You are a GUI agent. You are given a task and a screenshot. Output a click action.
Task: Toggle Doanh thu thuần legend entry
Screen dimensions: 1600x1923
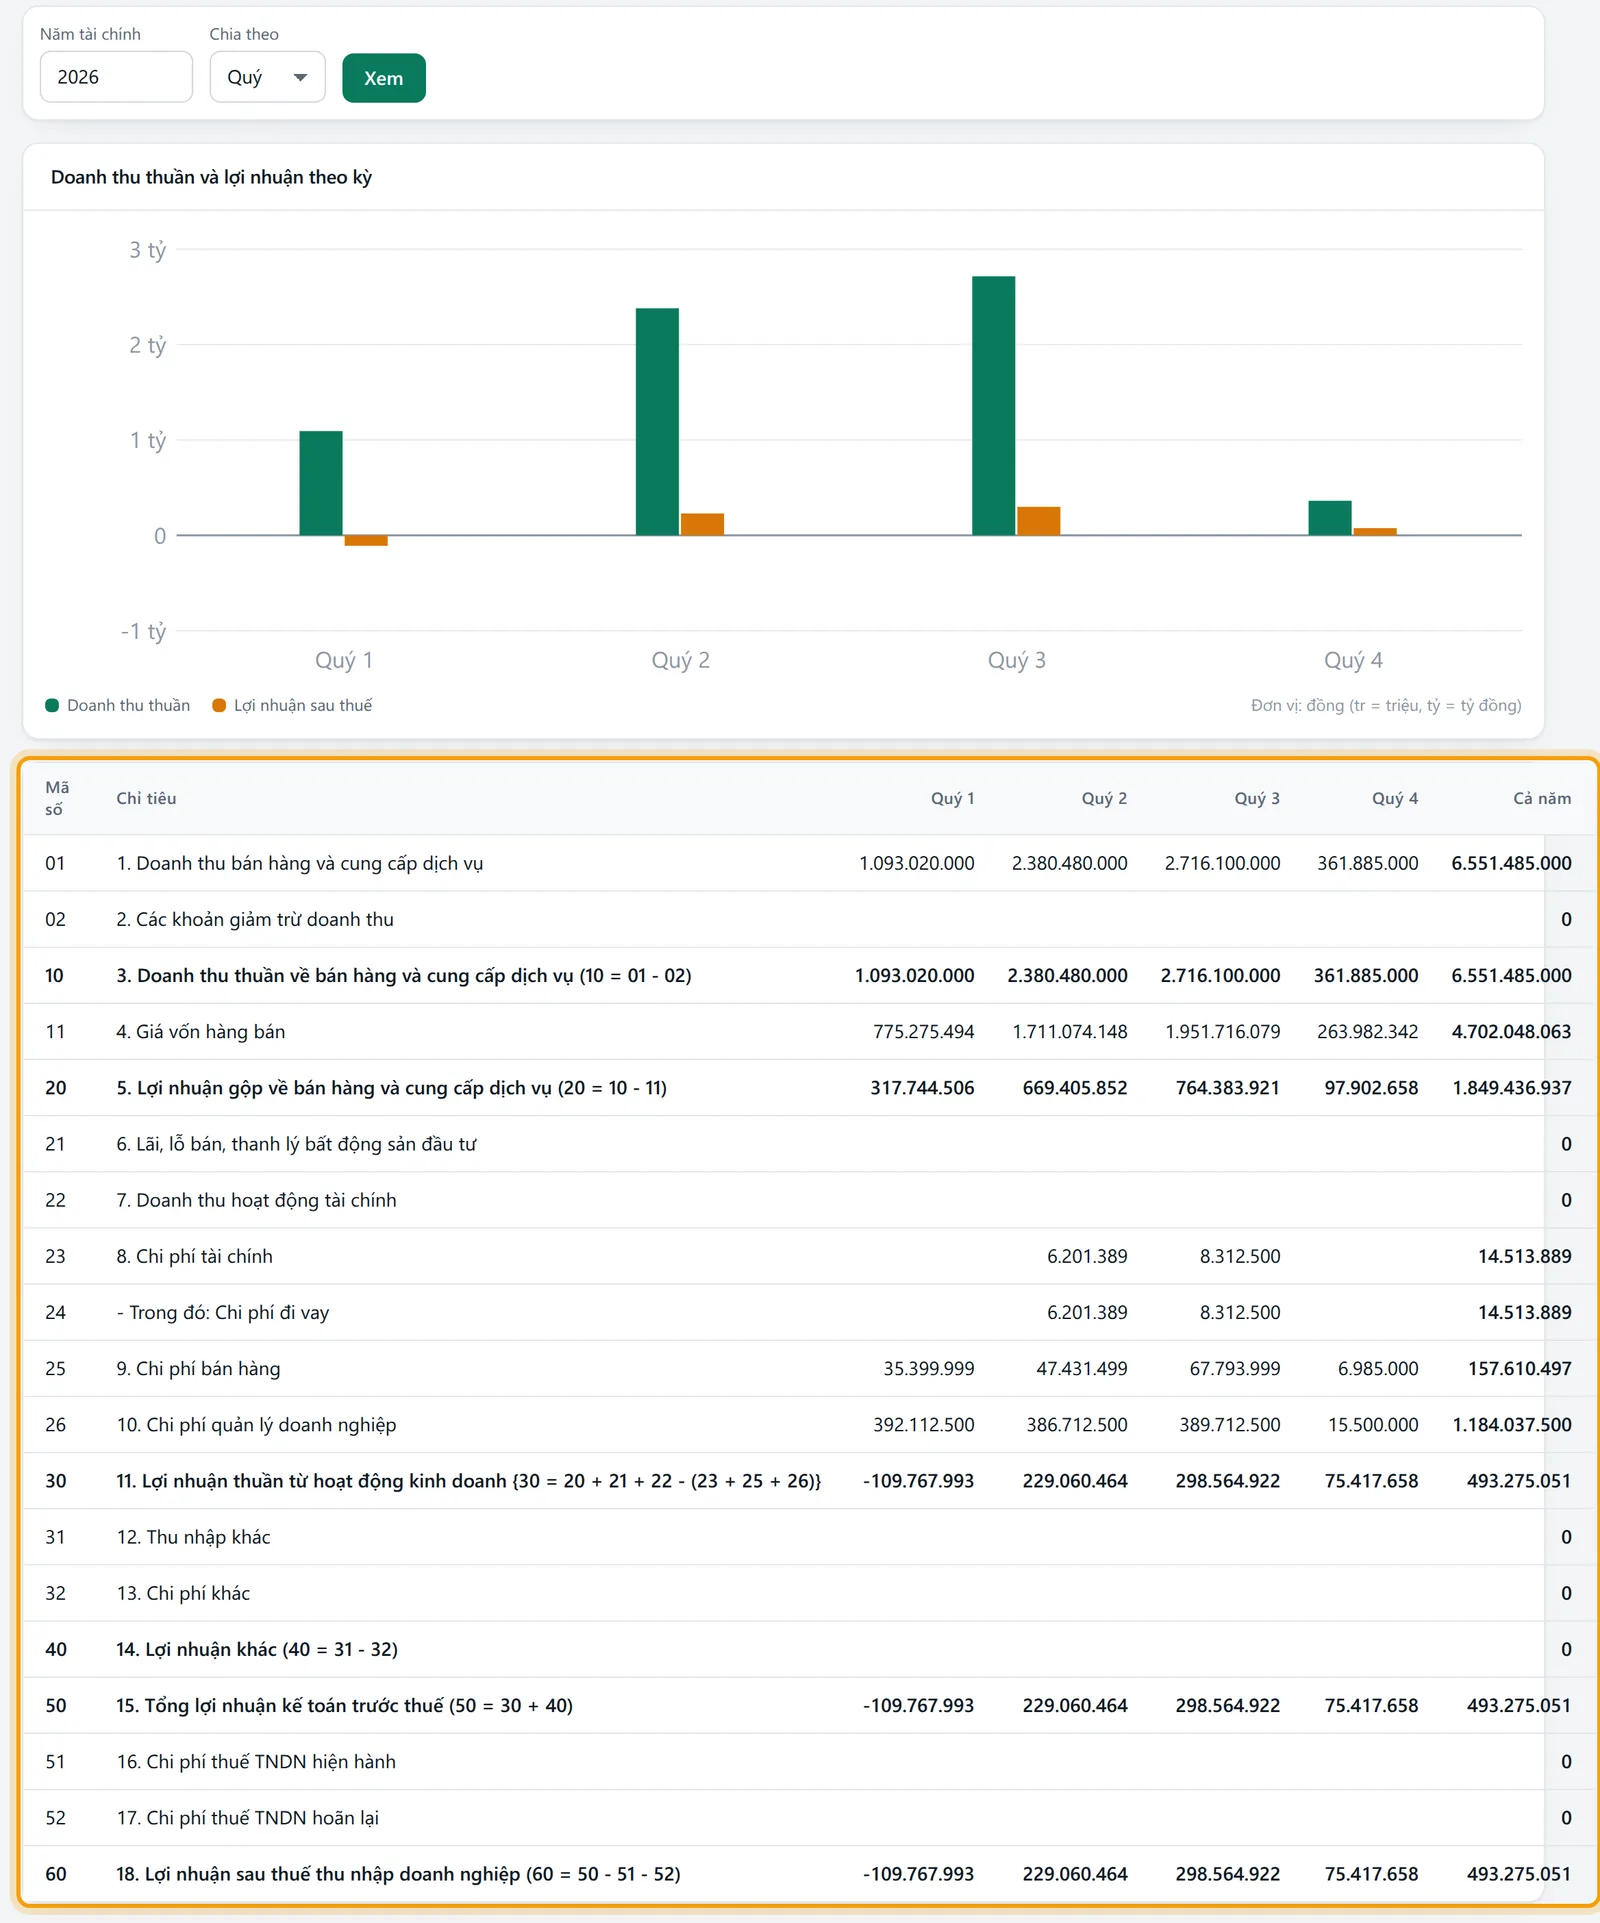tap(118, 705)
